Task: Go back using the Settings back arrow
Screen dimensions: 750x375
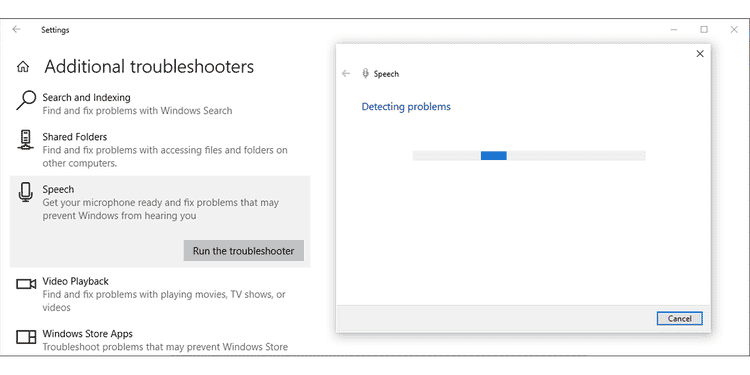Action: coord(16,29)
